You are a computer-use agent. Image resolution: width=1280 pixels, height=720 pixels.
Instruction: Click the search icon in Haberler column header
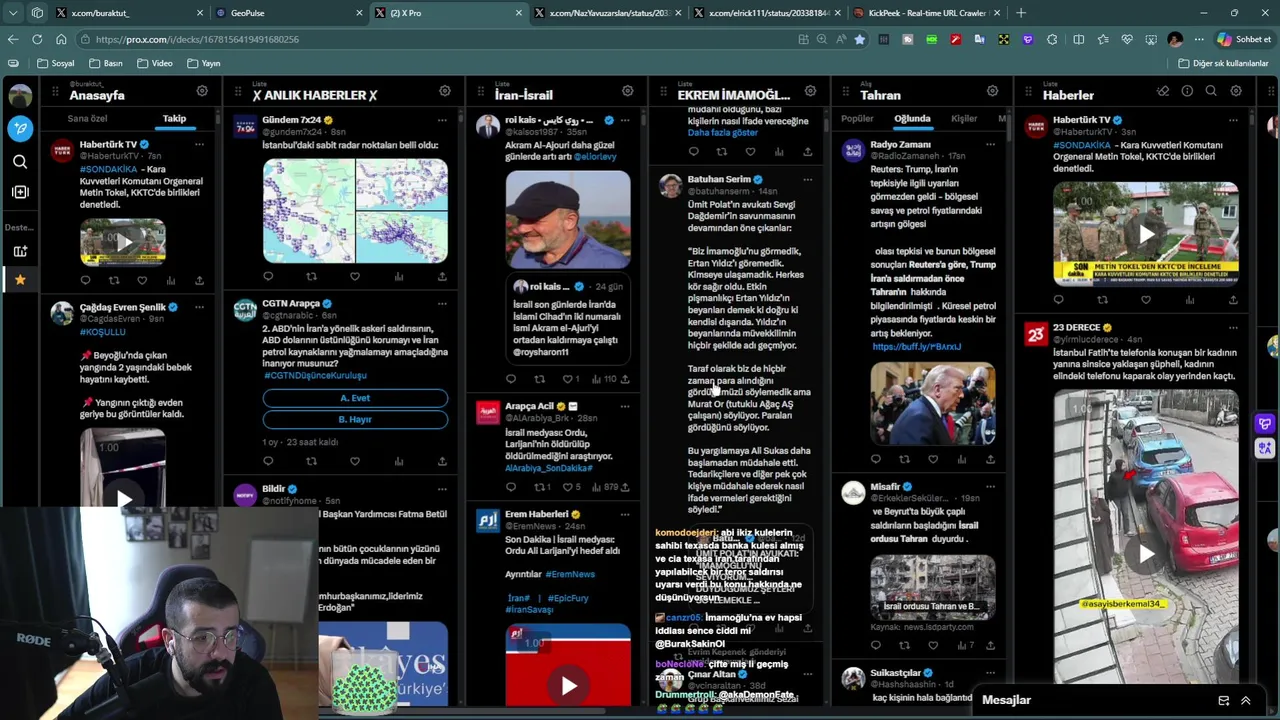pyautogui.click(x=1211, y=91)
